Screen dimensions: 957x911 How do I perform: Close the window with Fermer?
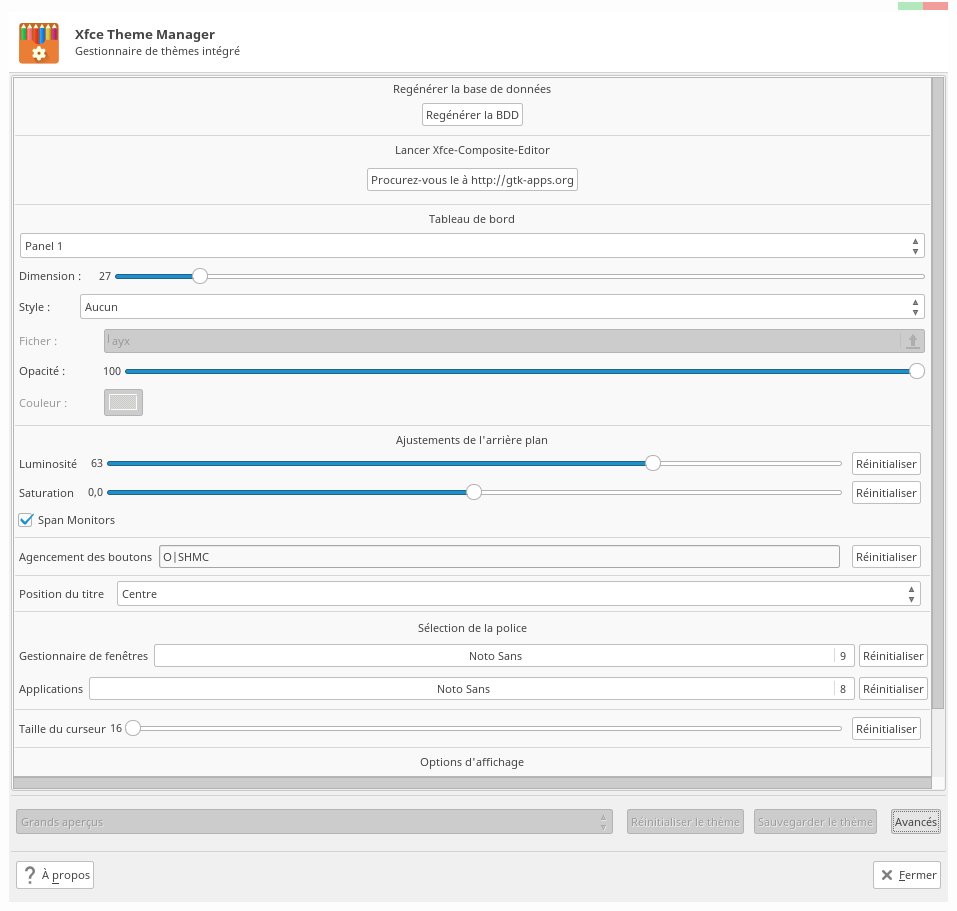click(906, 875)
